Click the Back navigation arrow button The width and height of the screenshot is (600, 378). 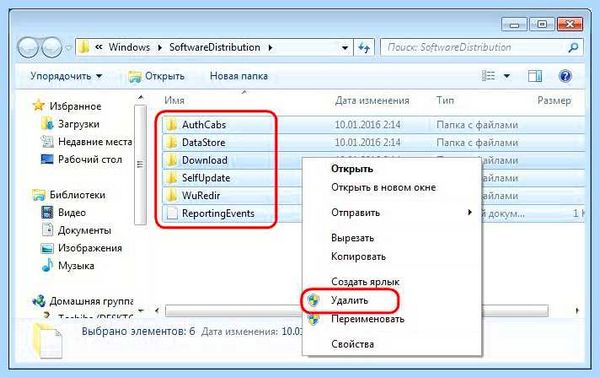(28, 47)
